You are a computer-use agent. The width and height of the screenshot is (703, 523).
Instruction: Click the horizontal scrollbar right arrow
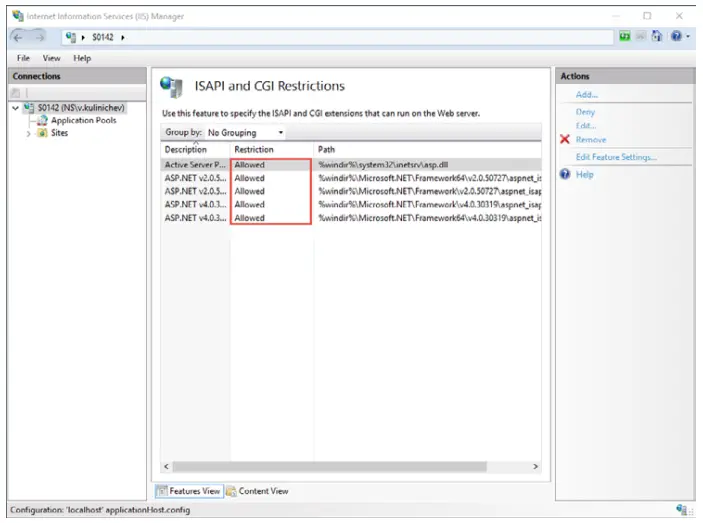(x=535, y=467)
